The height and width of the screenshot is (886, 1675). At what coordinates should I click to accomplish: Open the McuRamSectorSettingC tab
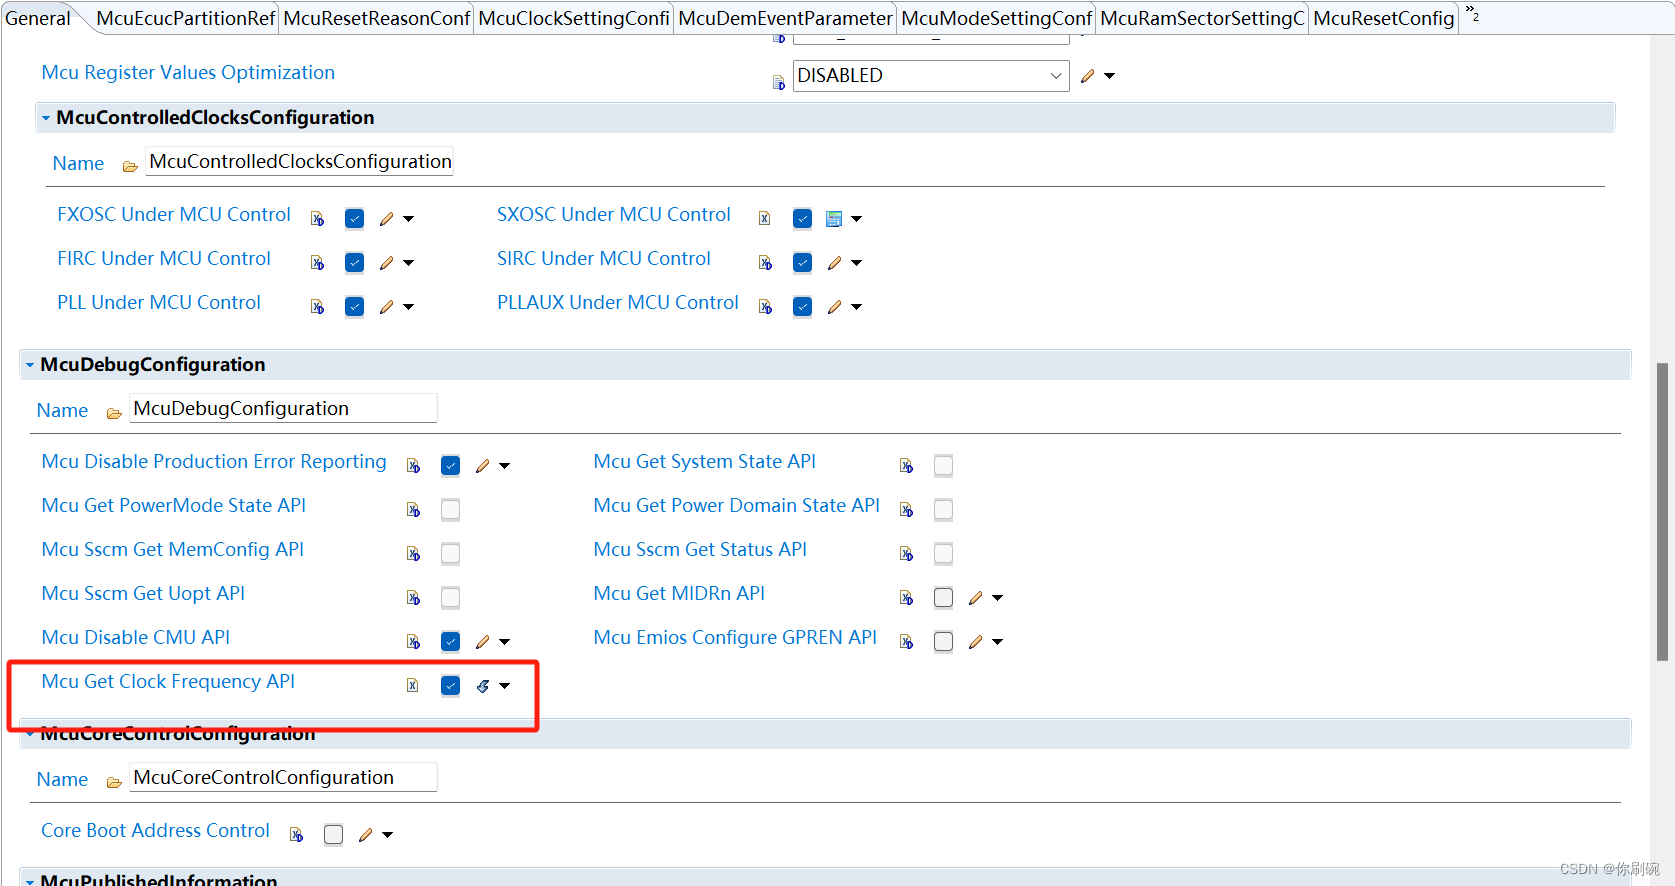point(1202,18)
